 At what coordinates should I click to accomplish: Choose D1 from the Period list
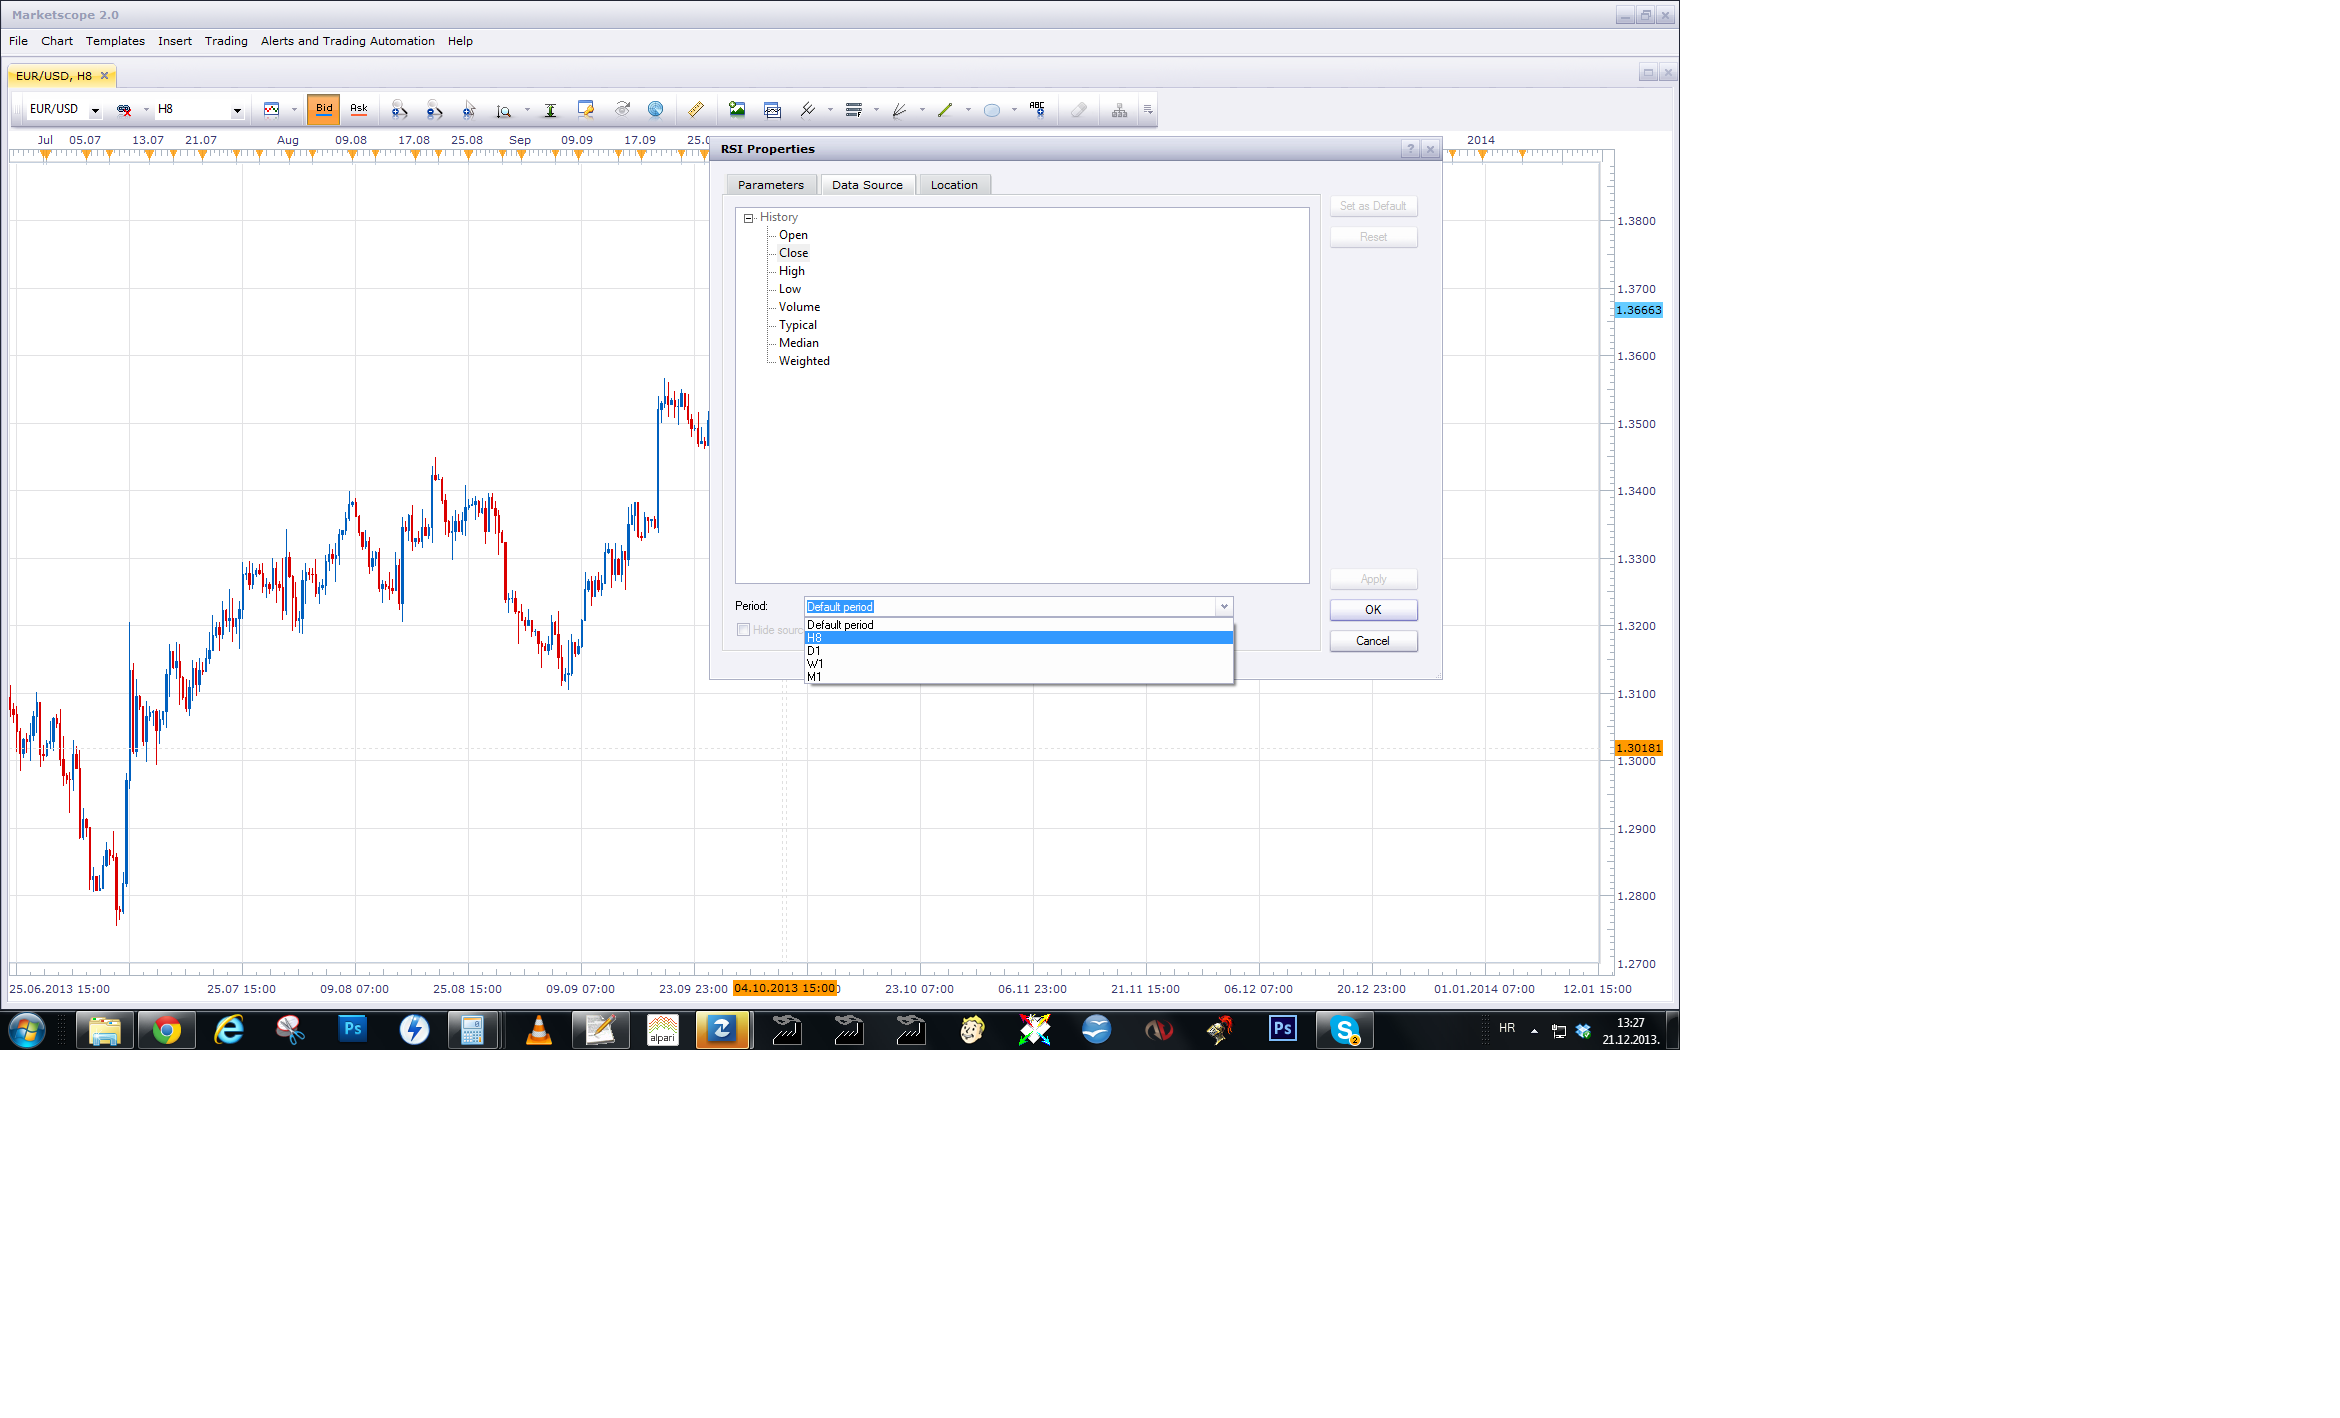(x=1019, y=651)
